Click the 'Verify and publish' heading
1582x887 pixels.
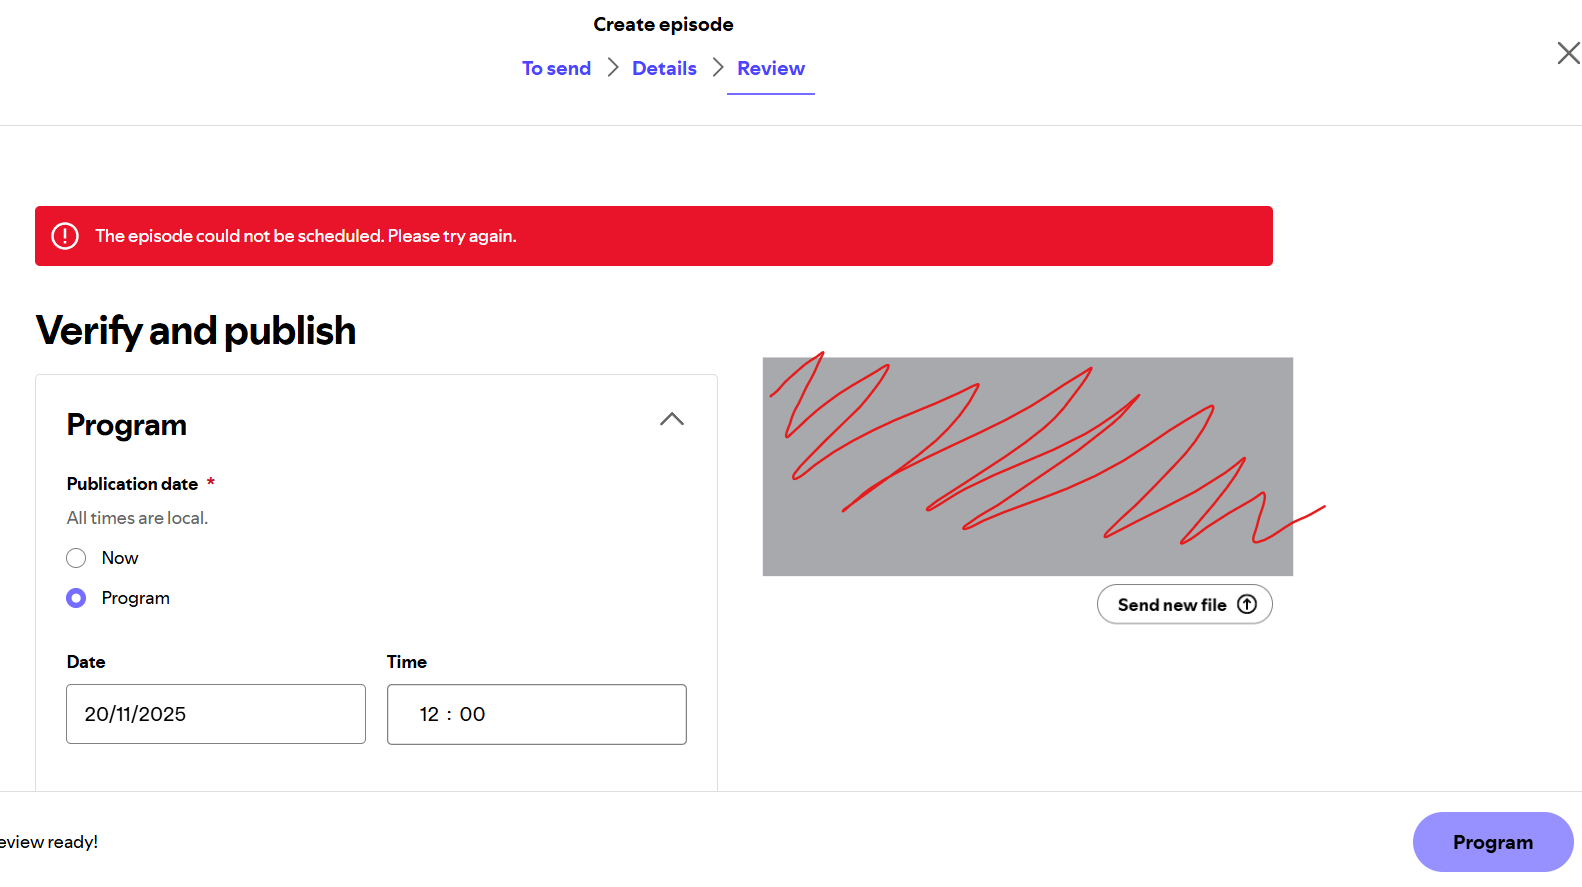tap(196, 331)
